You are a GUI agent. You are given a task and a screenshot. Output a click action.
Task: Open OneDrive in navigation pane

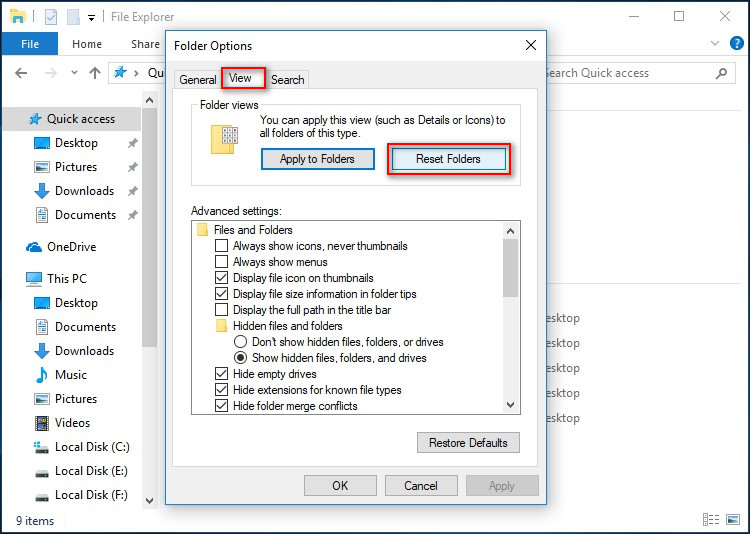click(x=61, y=246)
